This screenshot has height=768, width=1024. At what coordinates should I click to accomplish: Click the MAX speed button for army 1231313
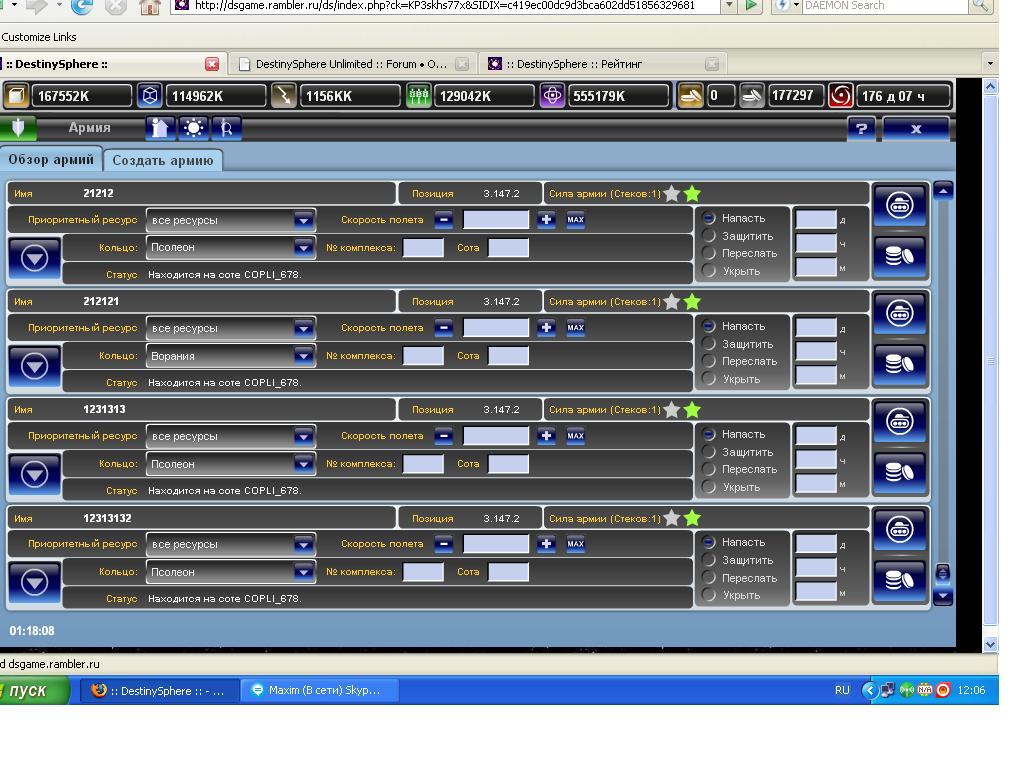coord(575,436)
